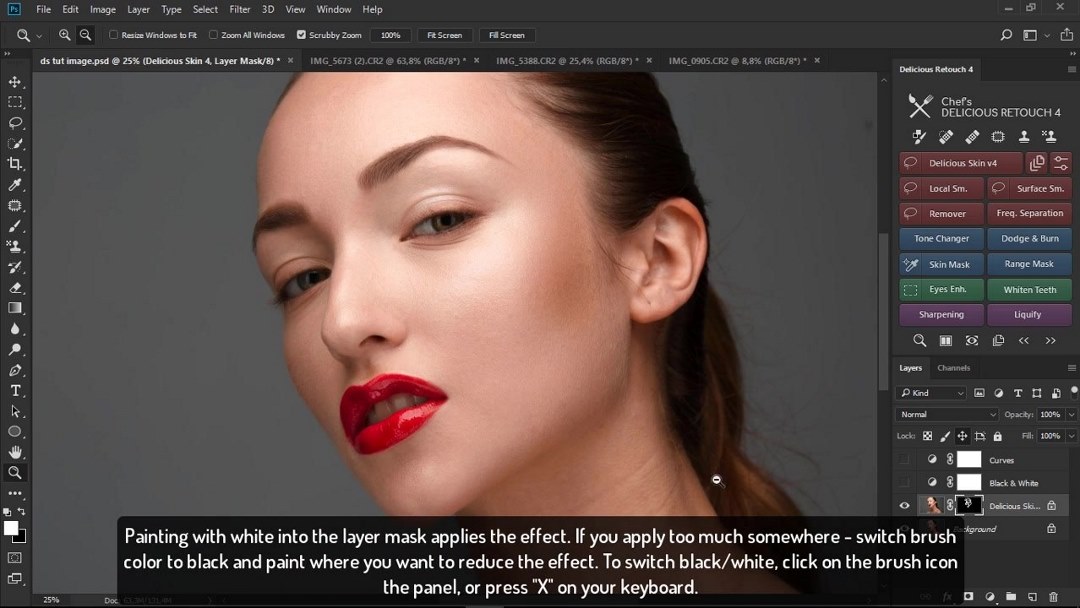
Task: Select the Lasso tool
Action: point(14,123)
